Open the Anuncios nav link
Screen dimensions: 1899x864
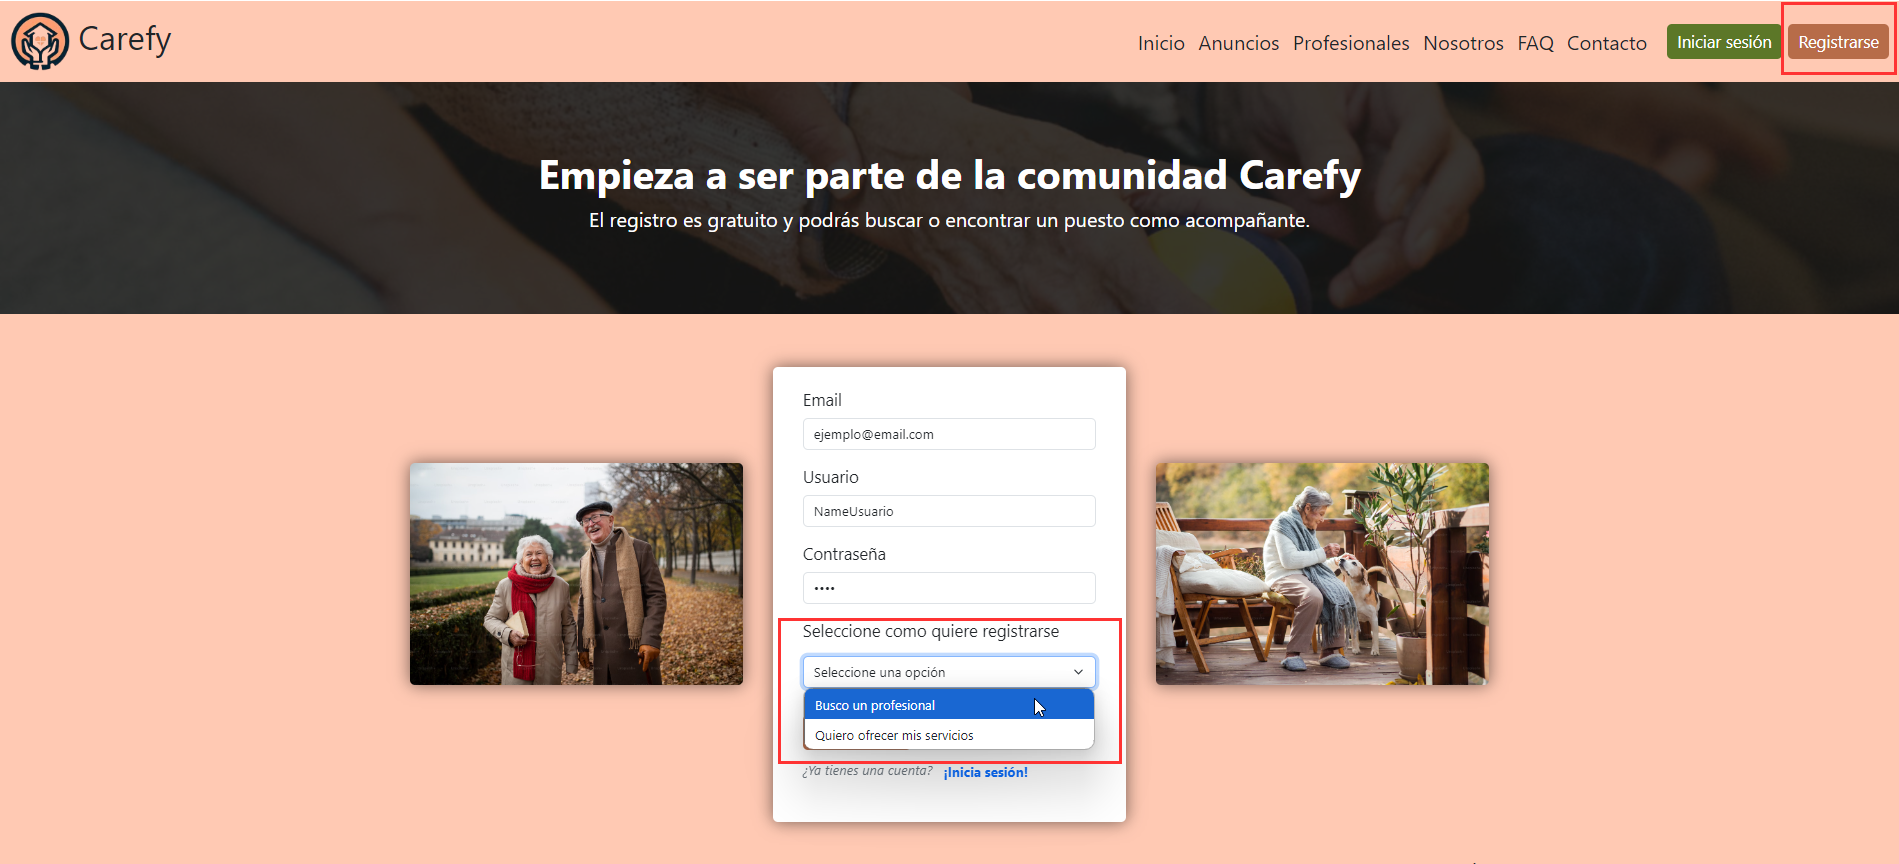(1239, 43)
